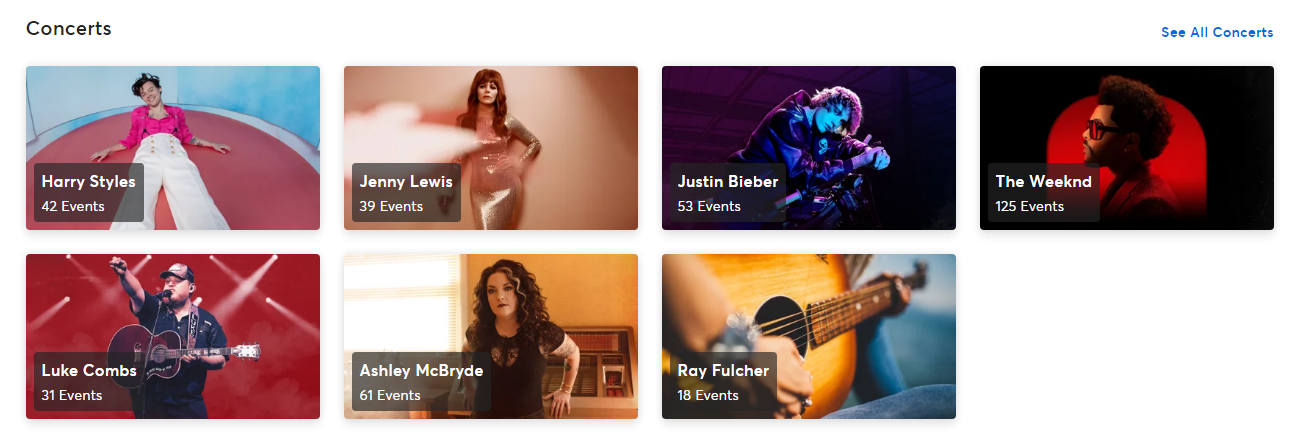Open The Weeknd concert card
The height and width of the screenshot is (442, 1293).
1127,148
